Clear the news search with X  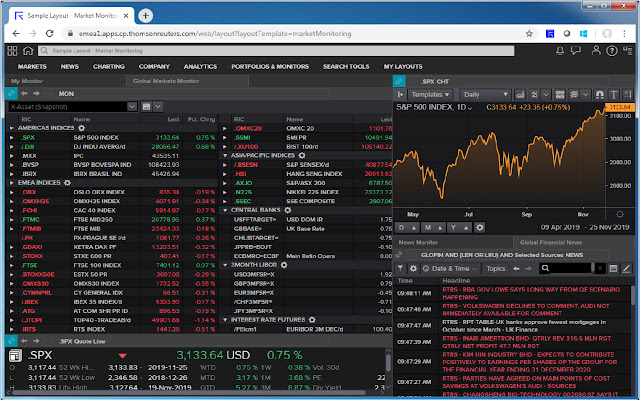point(600,268)
